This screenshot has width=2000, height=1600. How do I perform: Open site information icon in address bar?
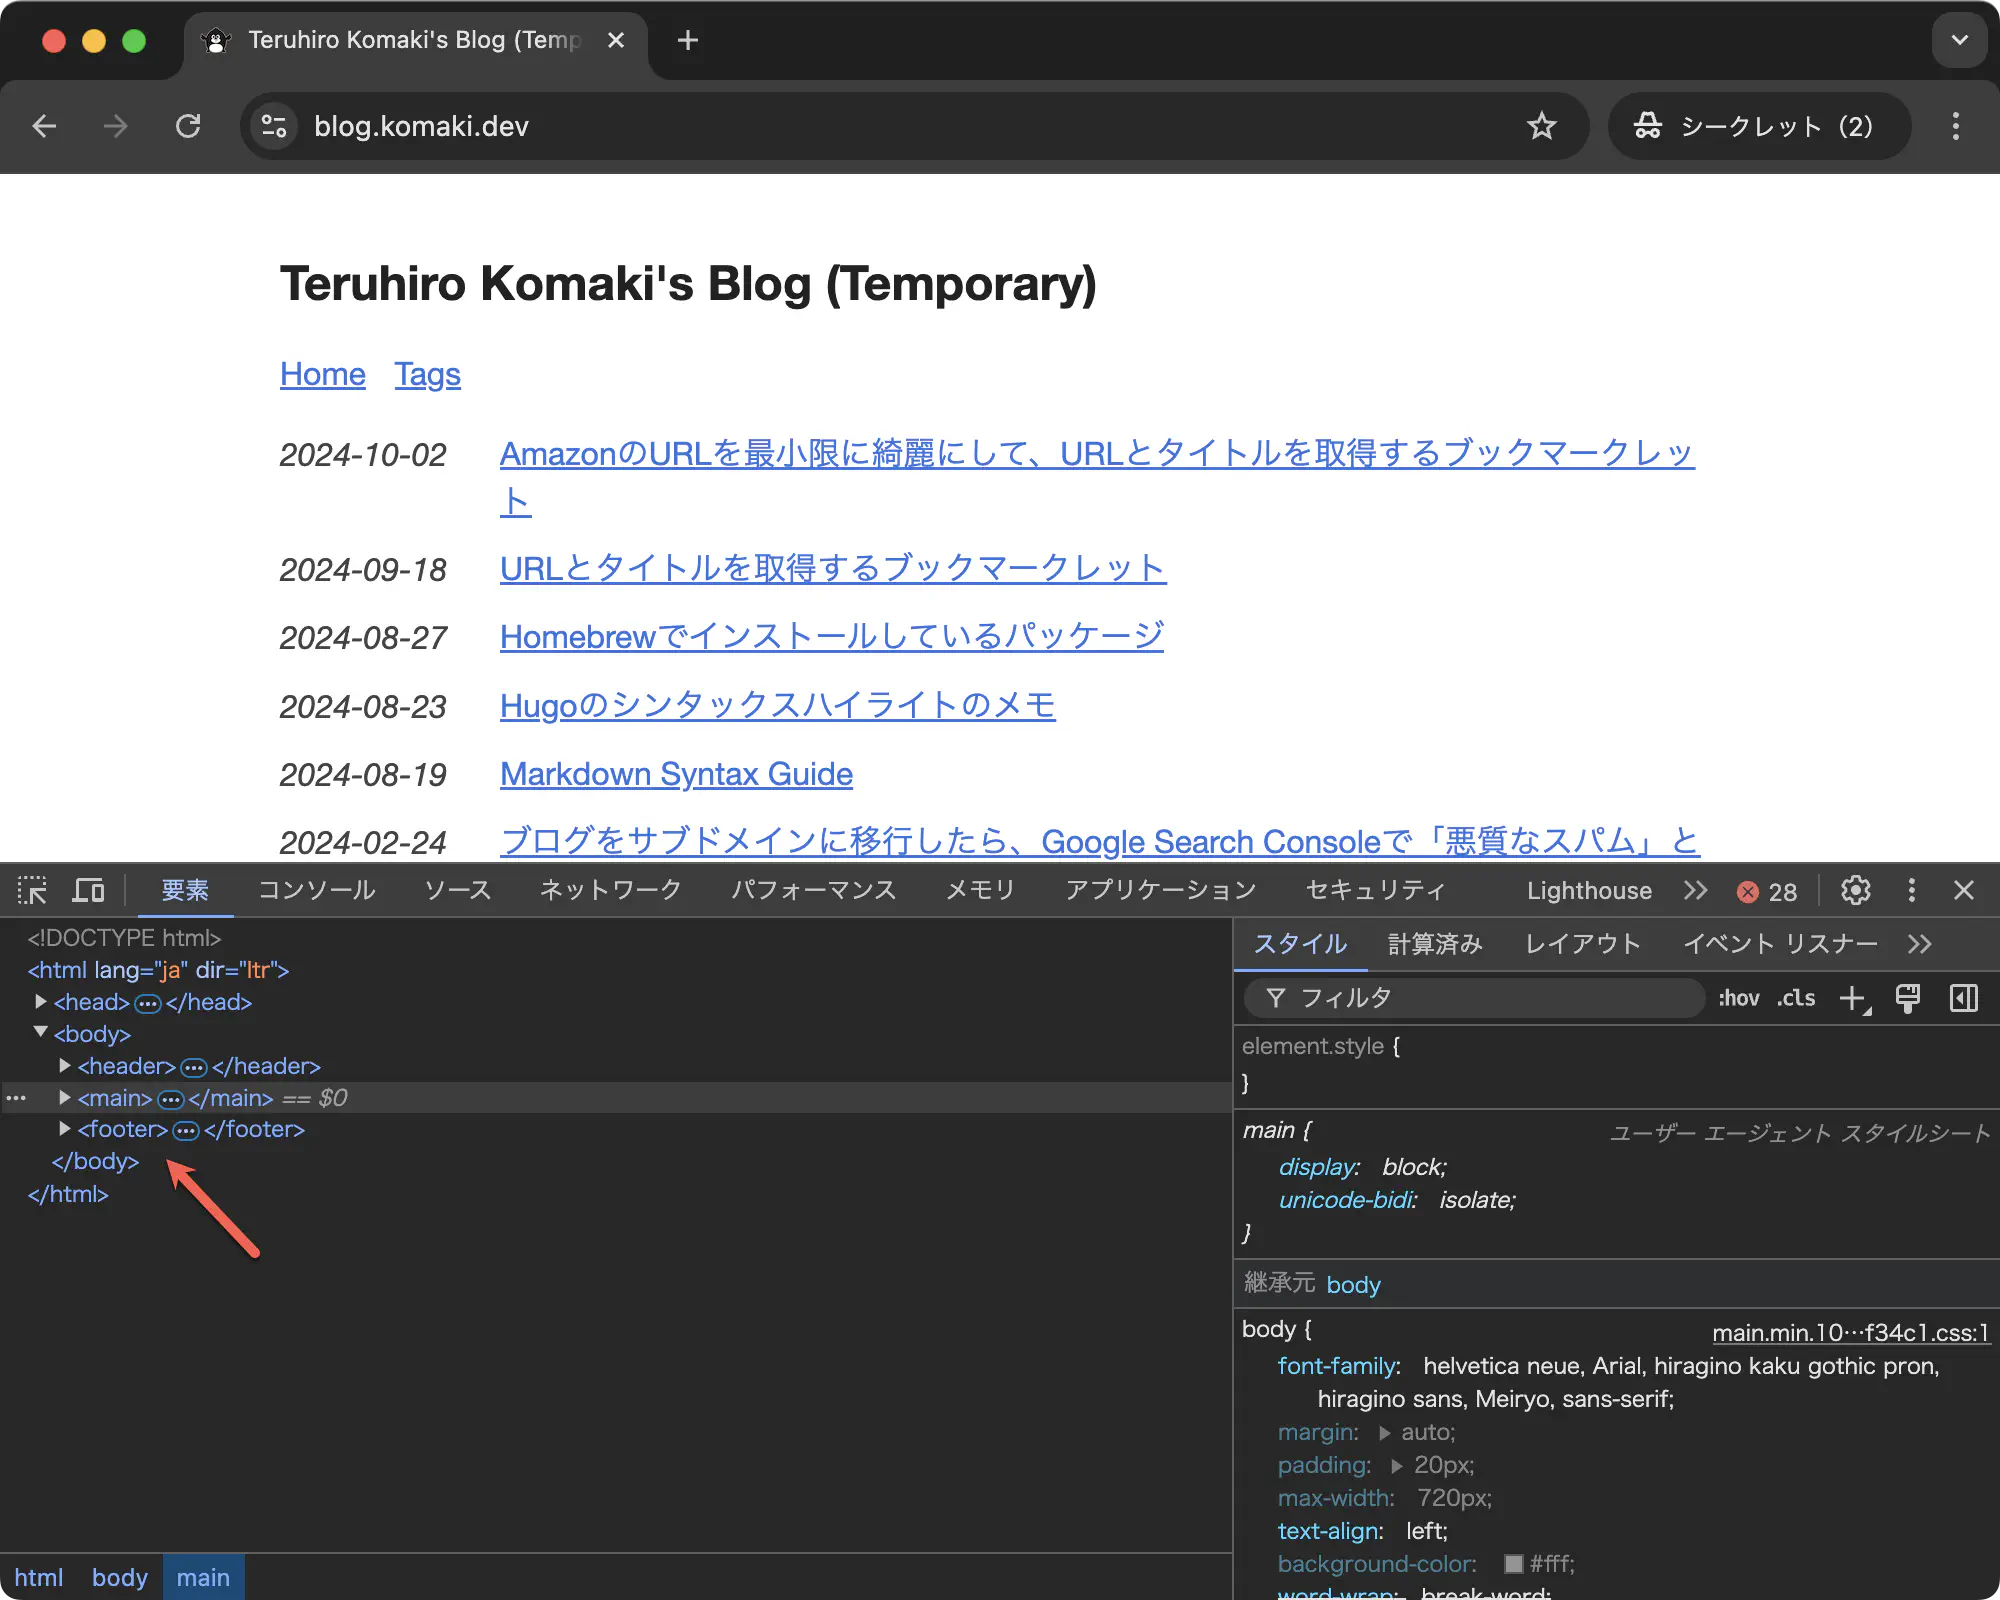pos(273,126)
